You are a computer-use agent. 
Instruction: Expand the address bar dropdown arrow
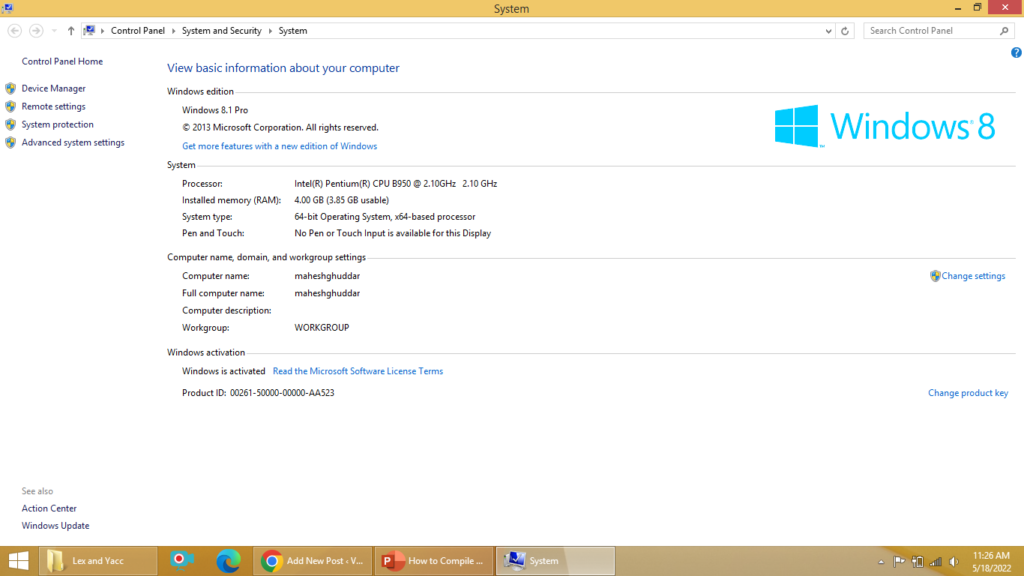click(x=827, y=31)
